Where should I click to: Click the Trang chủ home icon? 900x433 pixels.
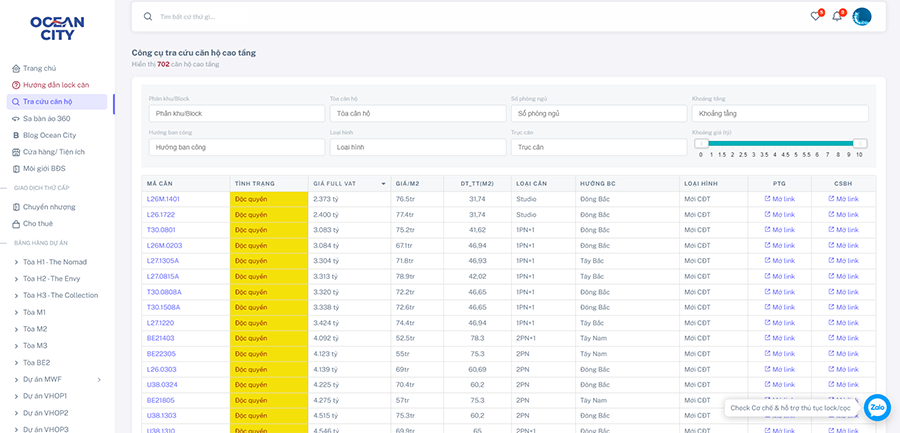click(x=16, y=68)
